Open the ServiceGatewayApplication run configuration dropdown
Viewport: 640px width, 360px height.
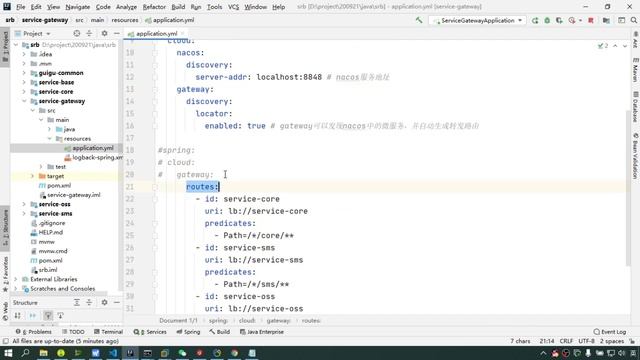coord(478,20)
